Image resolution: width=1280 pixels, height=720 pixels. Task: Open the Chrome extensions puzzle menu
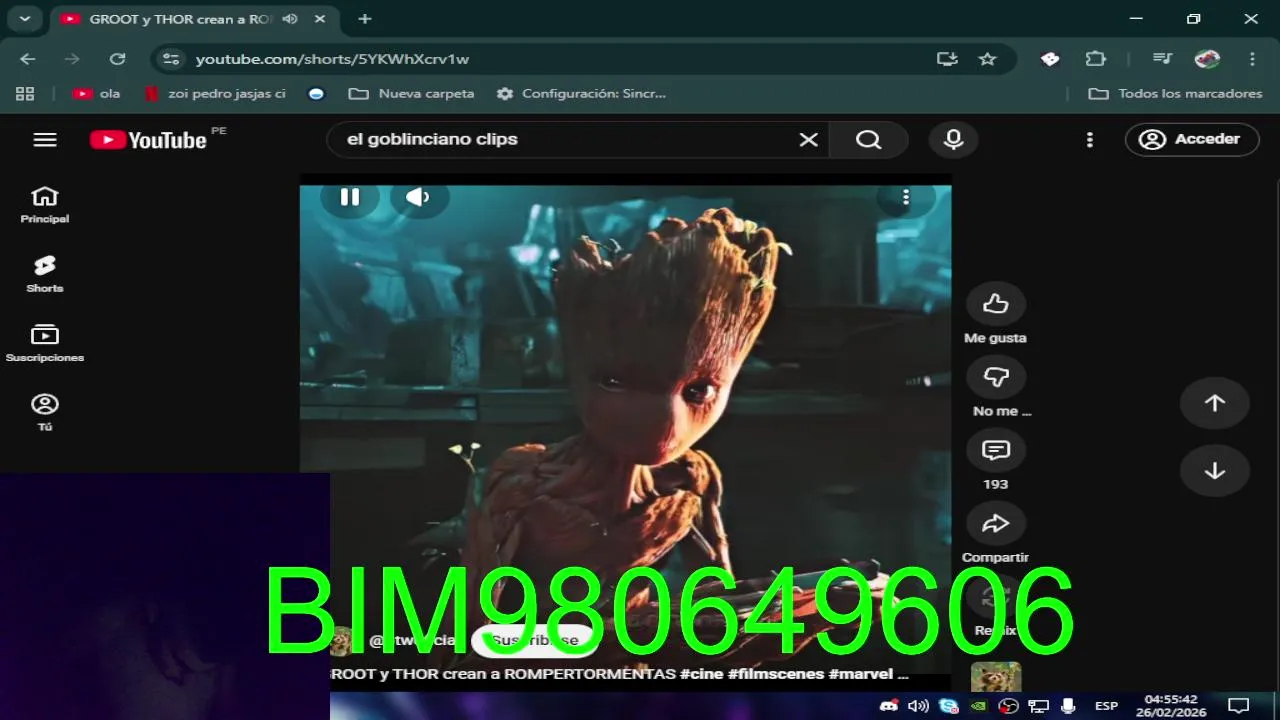point(1096,59)
